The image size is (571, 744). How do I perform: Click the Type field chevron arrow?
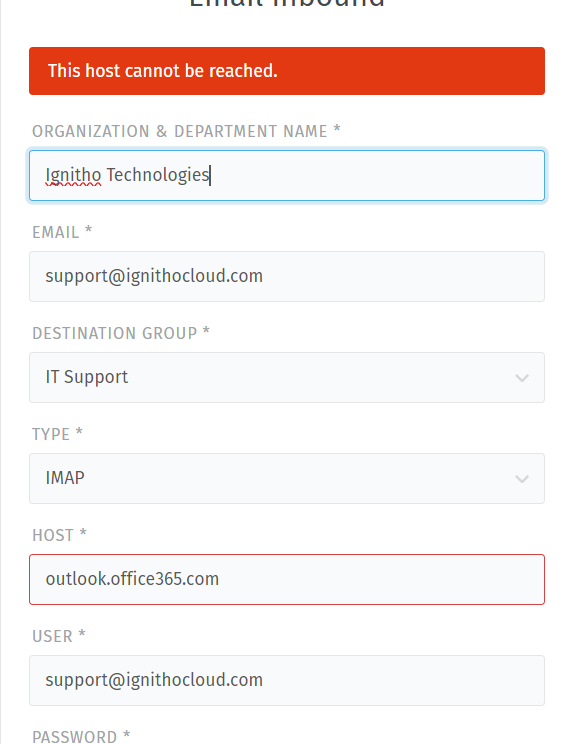pos(522,479)
